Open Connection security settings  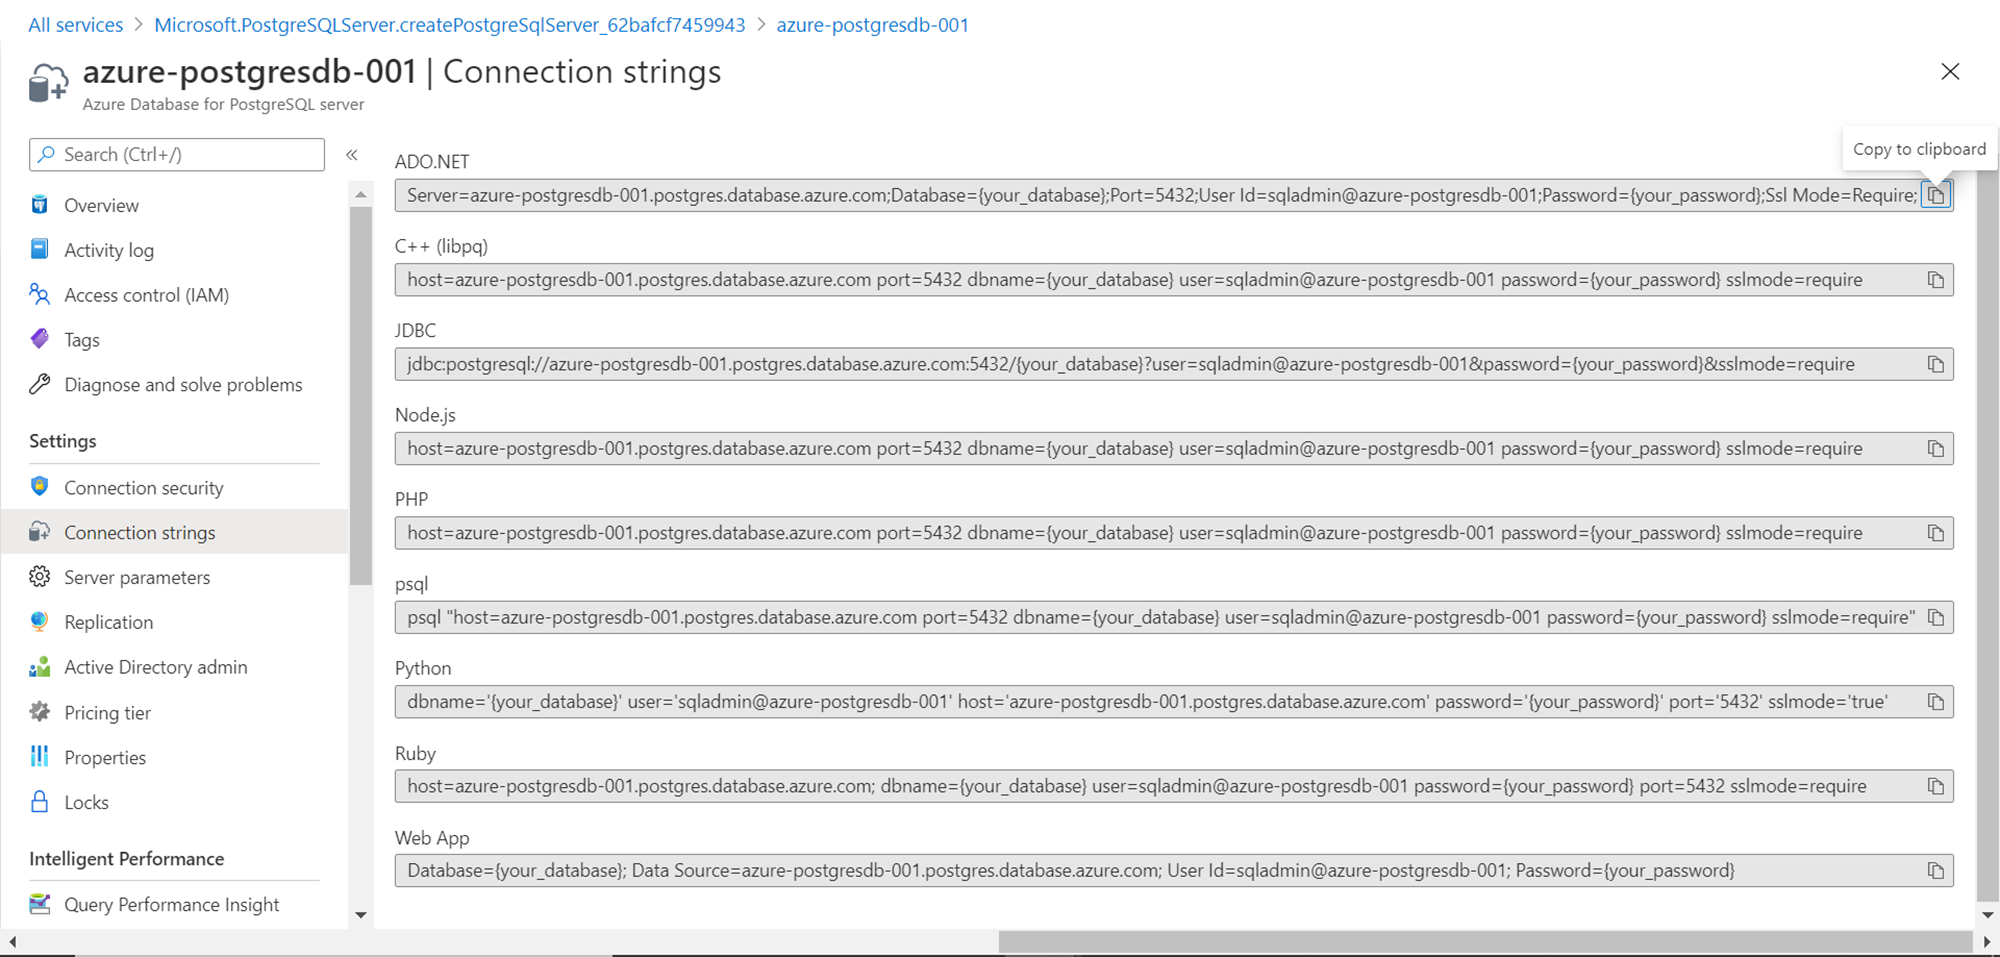tap(143, 488)
